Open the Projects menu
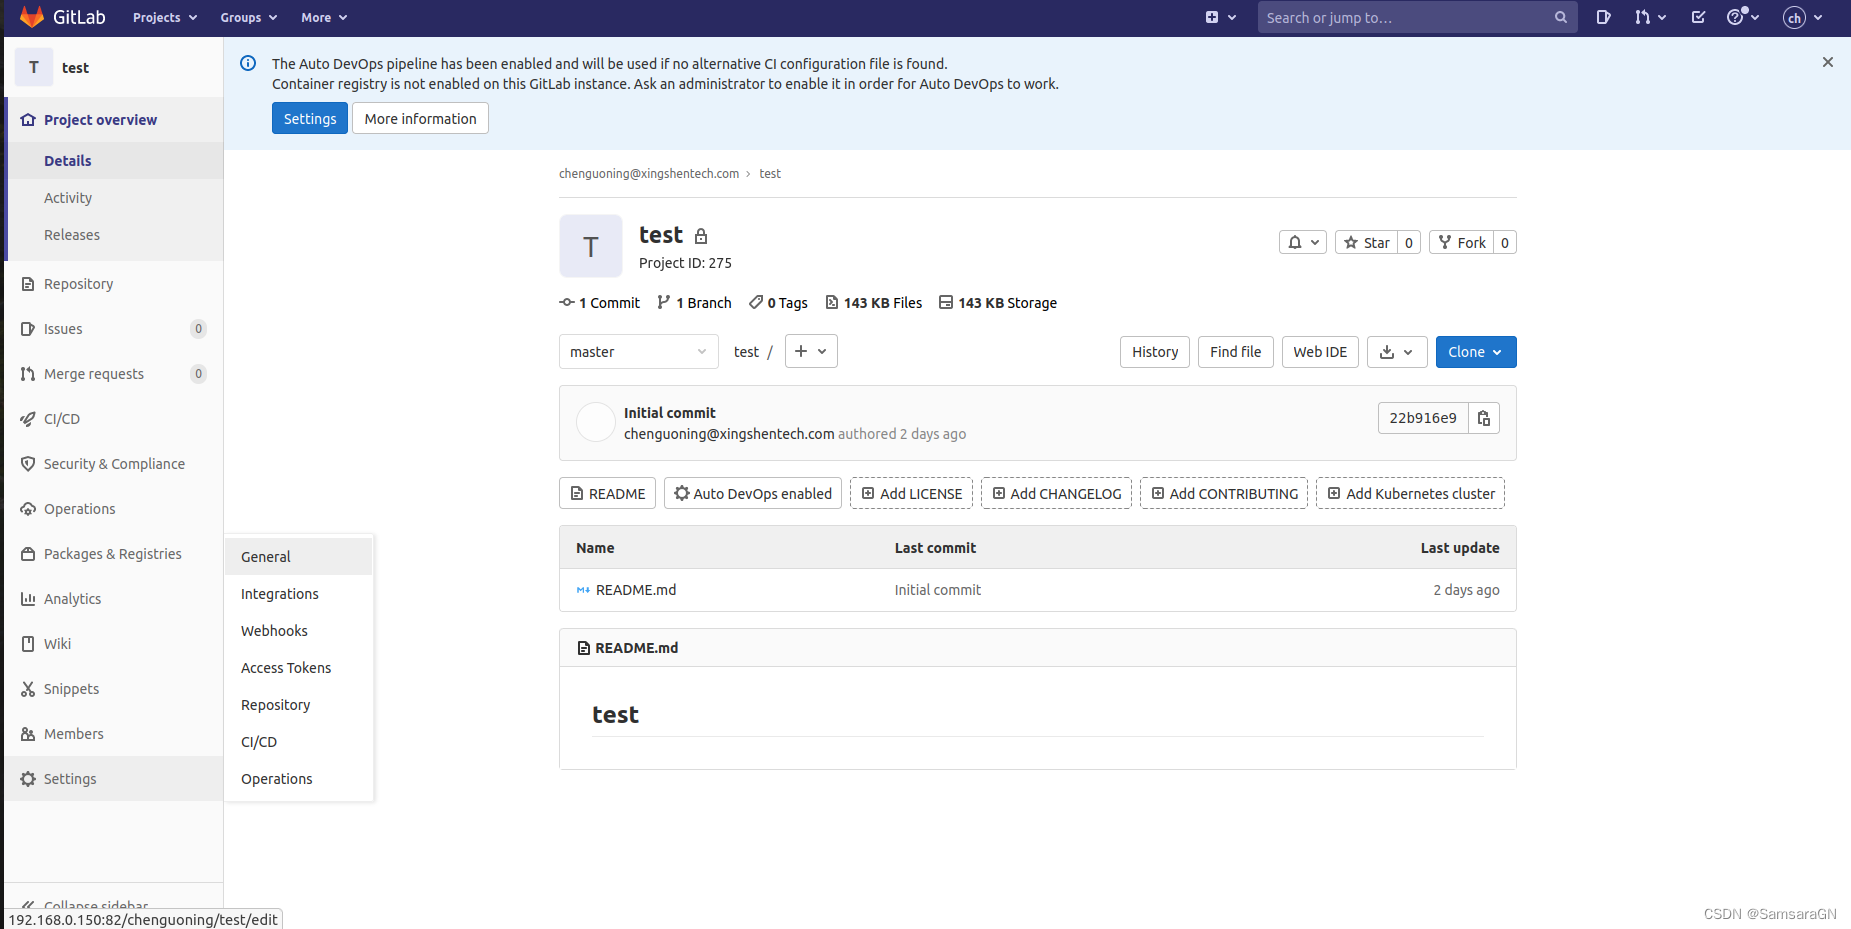The height and width of the screenshot is (929, 1851). (x=165, y=17)
